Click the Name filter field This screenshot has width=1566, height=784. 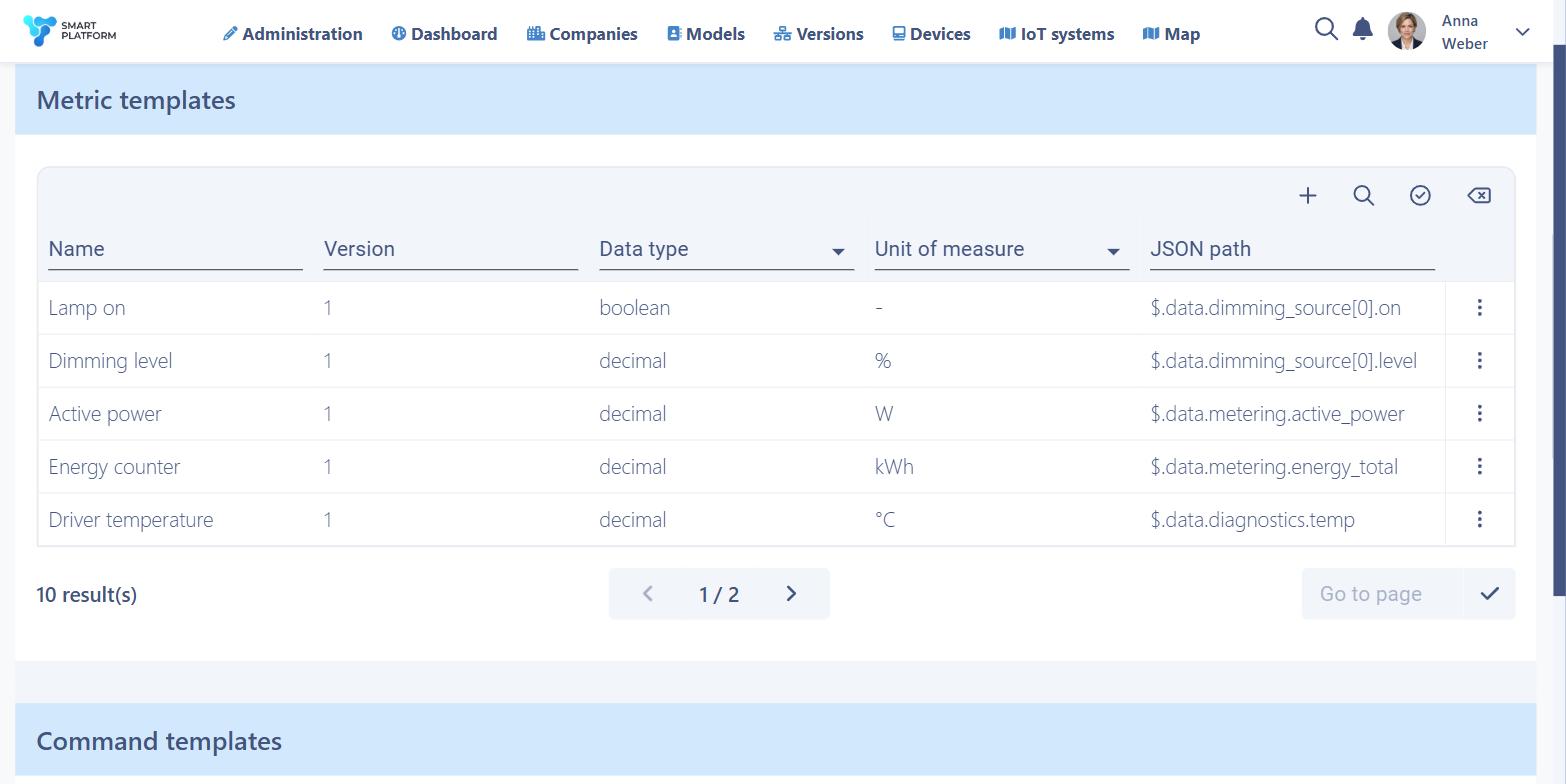click(x=175, y=250)
